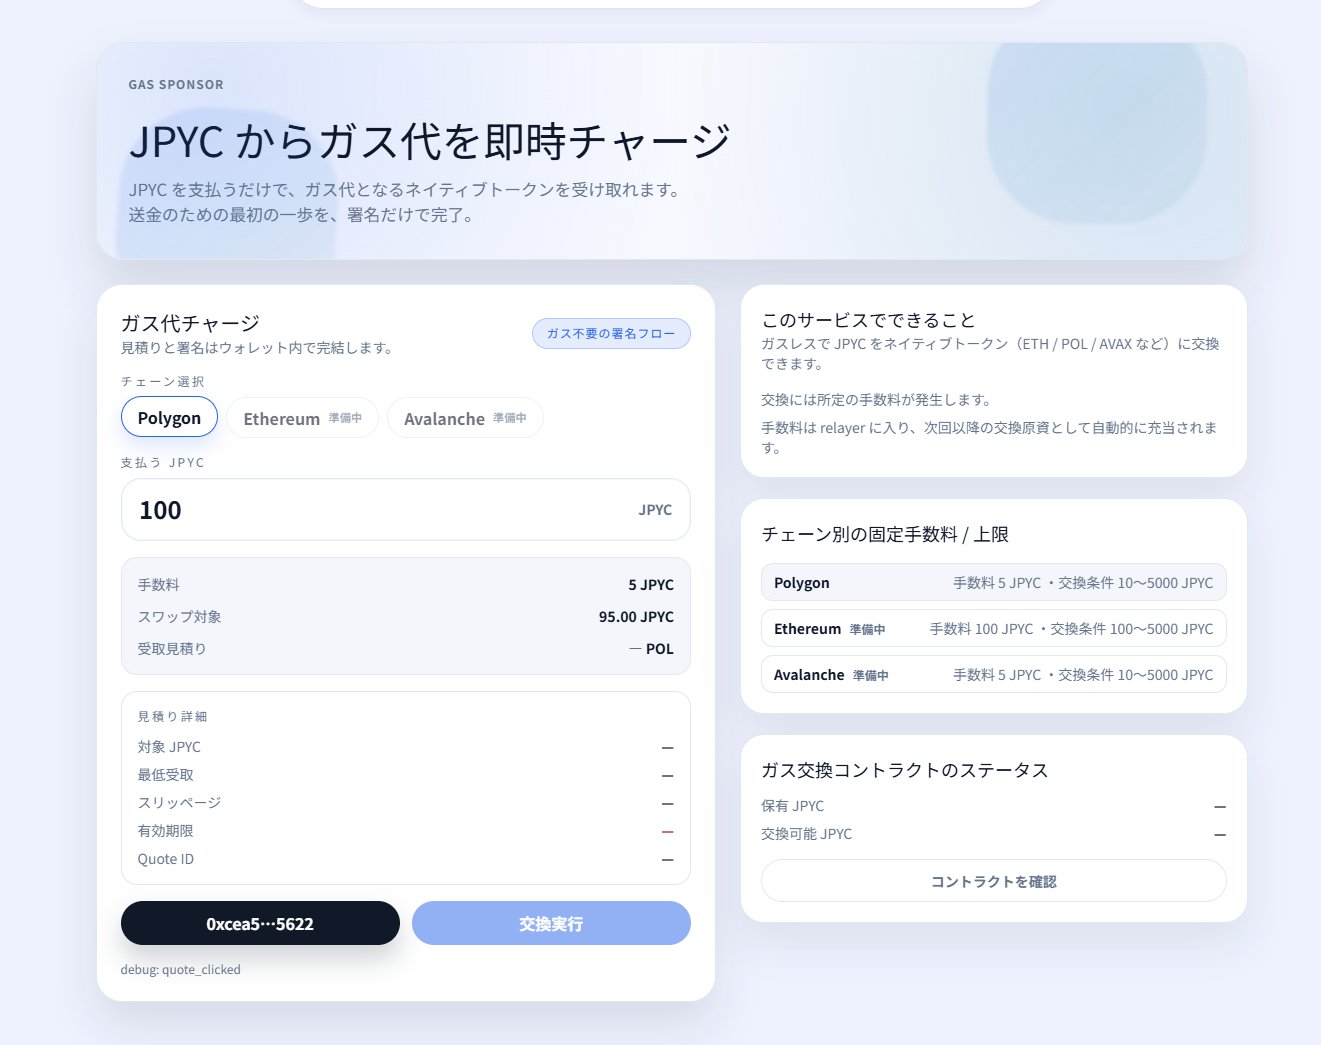This screenshot has width=1321, height=1045.
Task: Select the Ethereum row in fee table
Action: [x=993, y=629]
